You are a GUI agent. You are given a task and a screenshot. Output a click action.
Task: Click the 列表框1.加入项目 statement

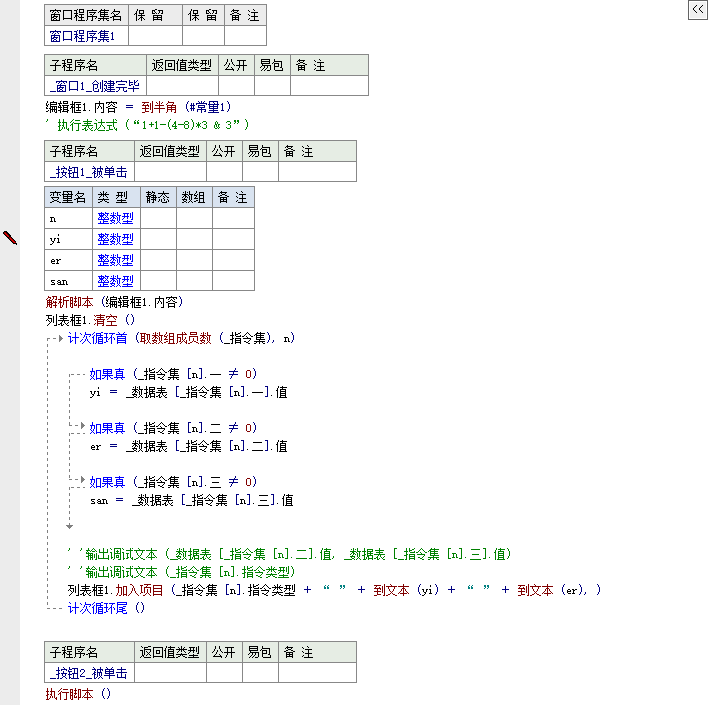[334, 590]
